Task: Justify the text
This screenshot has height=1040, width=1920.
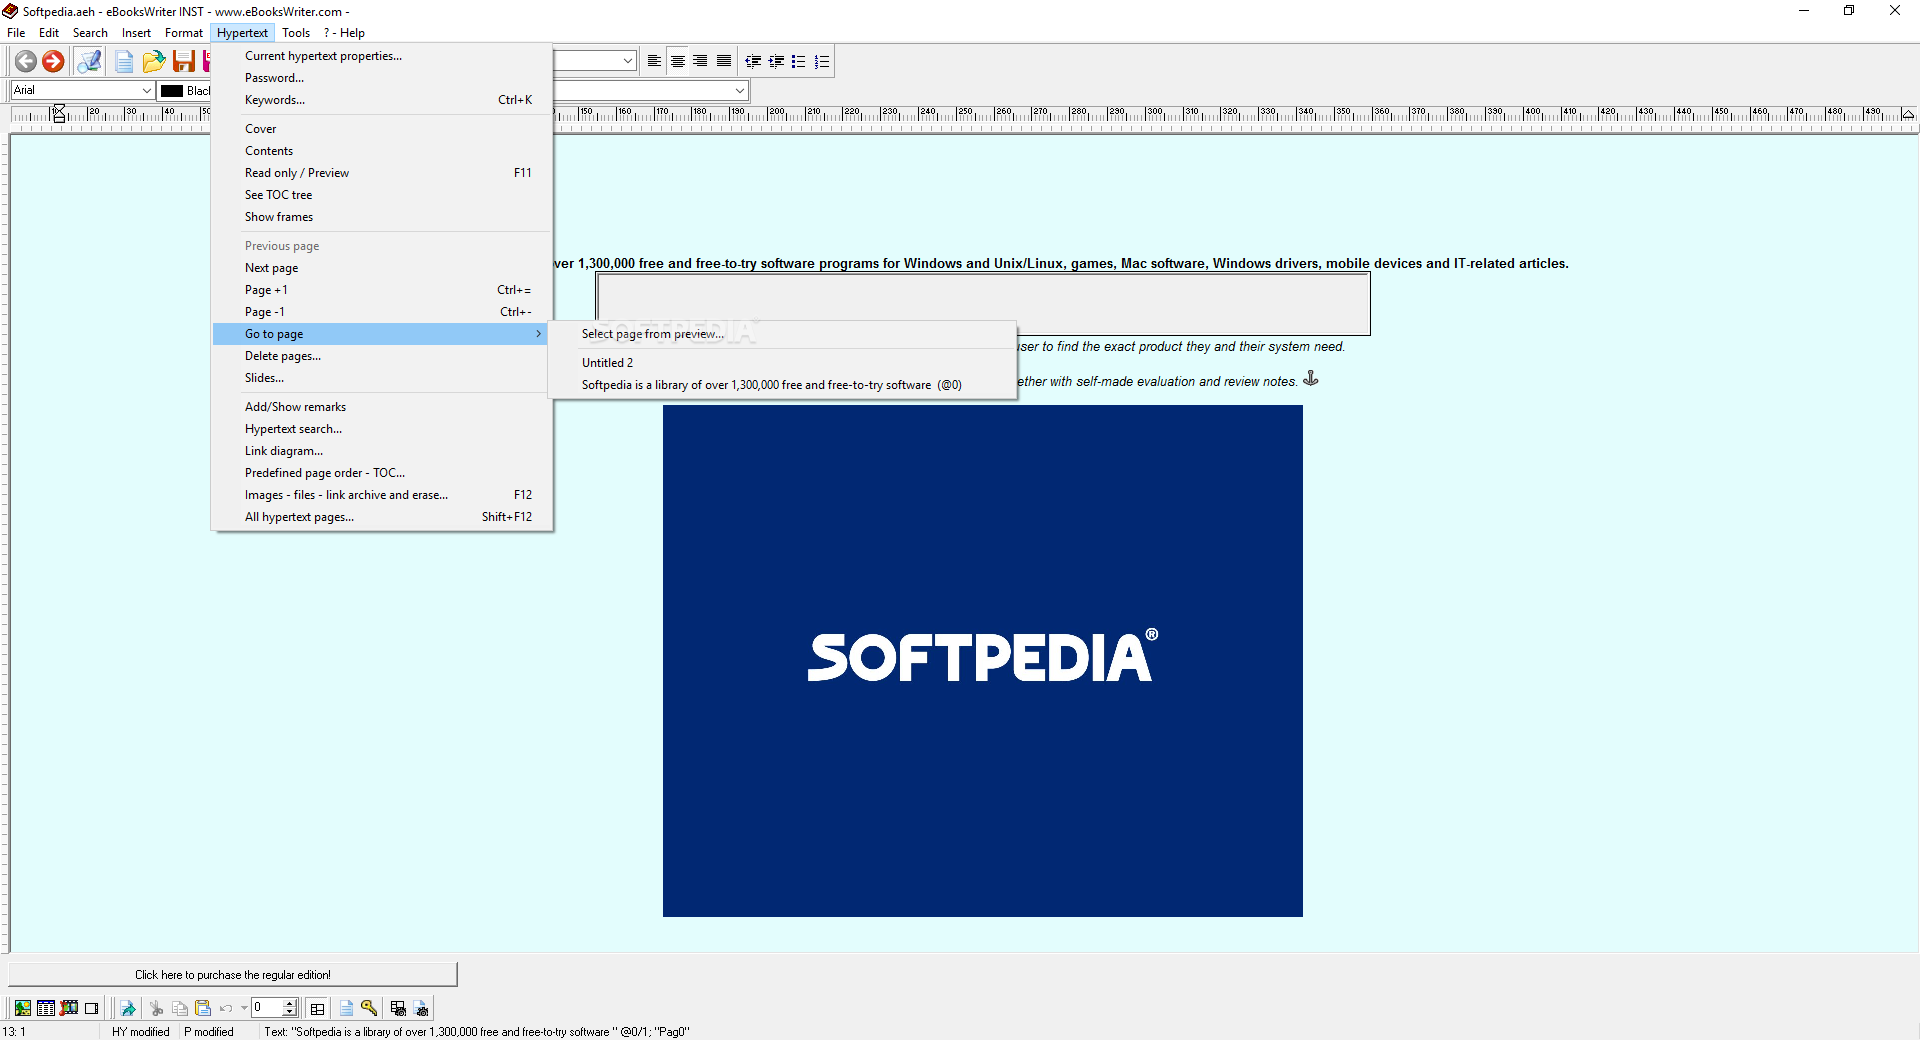Action: pyautogui.click(x=723, y=62)
